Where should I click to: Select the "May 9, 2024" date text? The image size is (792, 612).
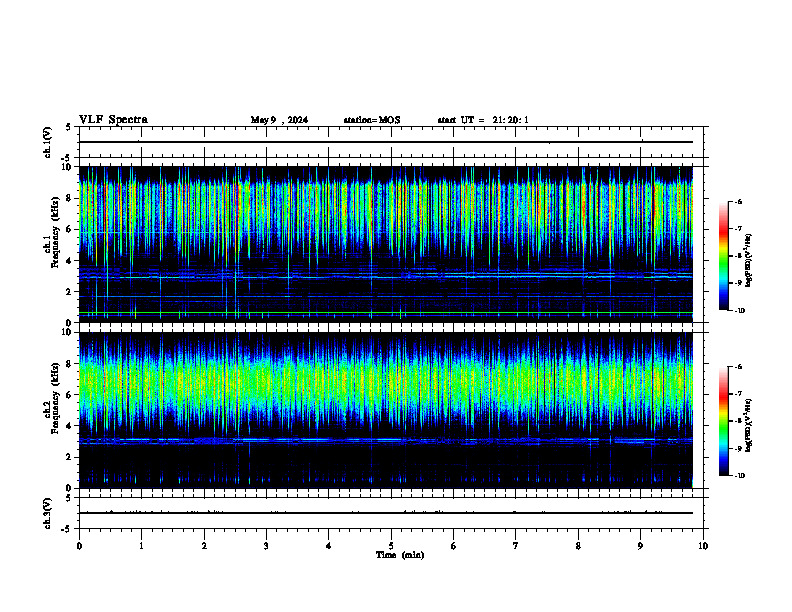pos(279,120)
